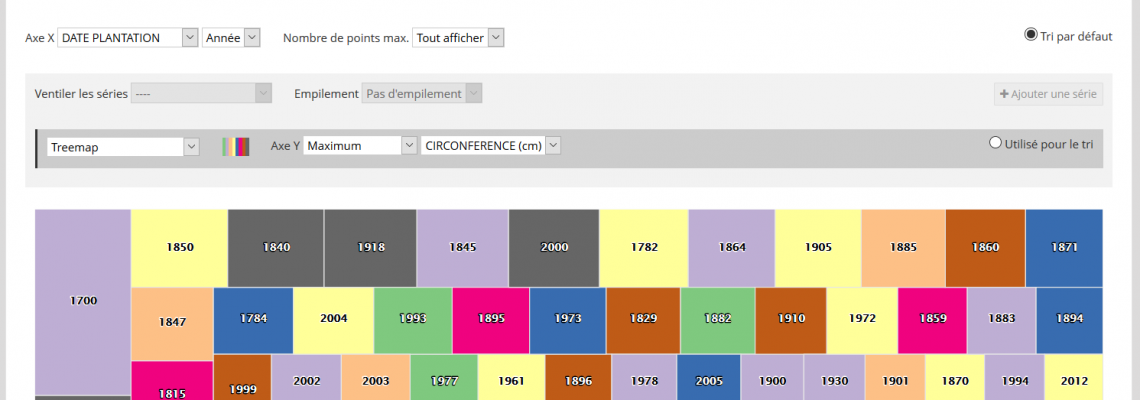This screenshot has width=1140, height=400.
Task: Select the blue 2005 treemap tile
Action: coord(708,380)
